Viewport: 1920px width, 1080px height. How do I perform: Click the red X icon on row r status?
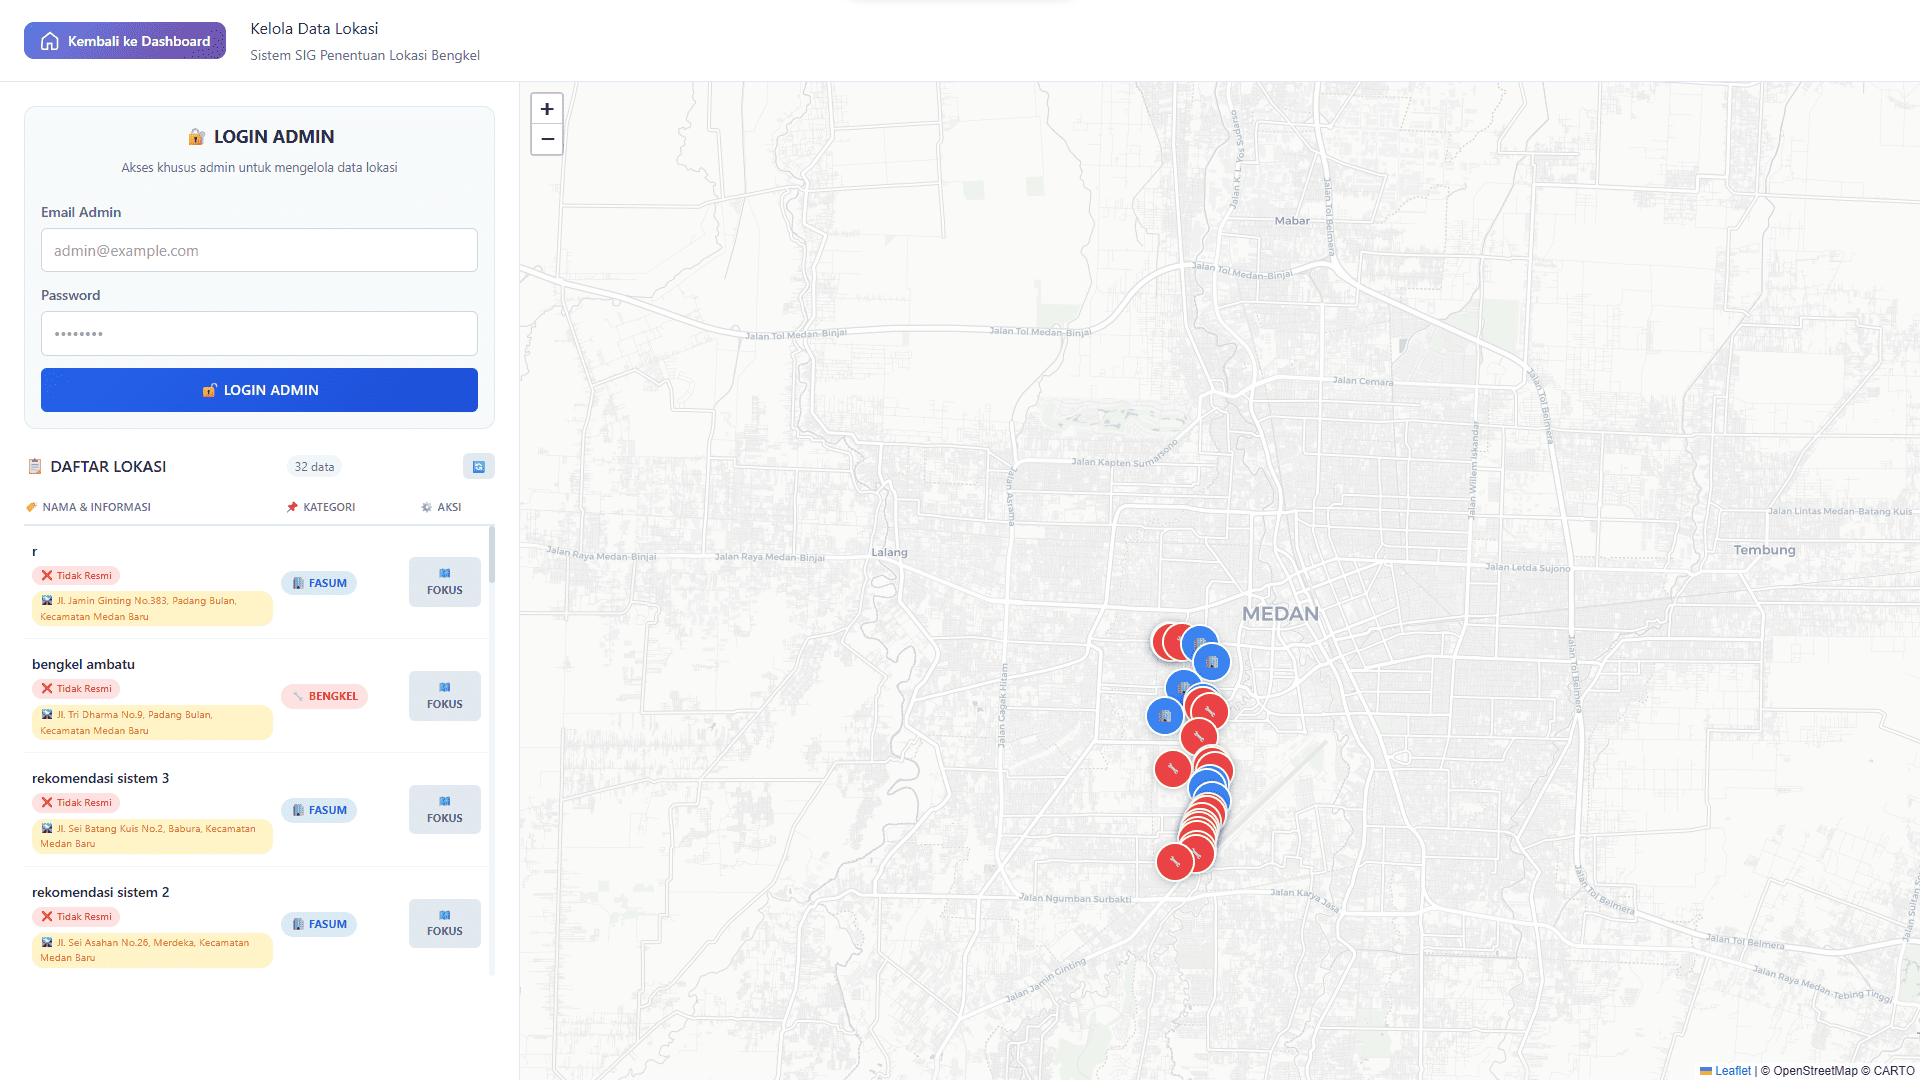tap(47, 576)
